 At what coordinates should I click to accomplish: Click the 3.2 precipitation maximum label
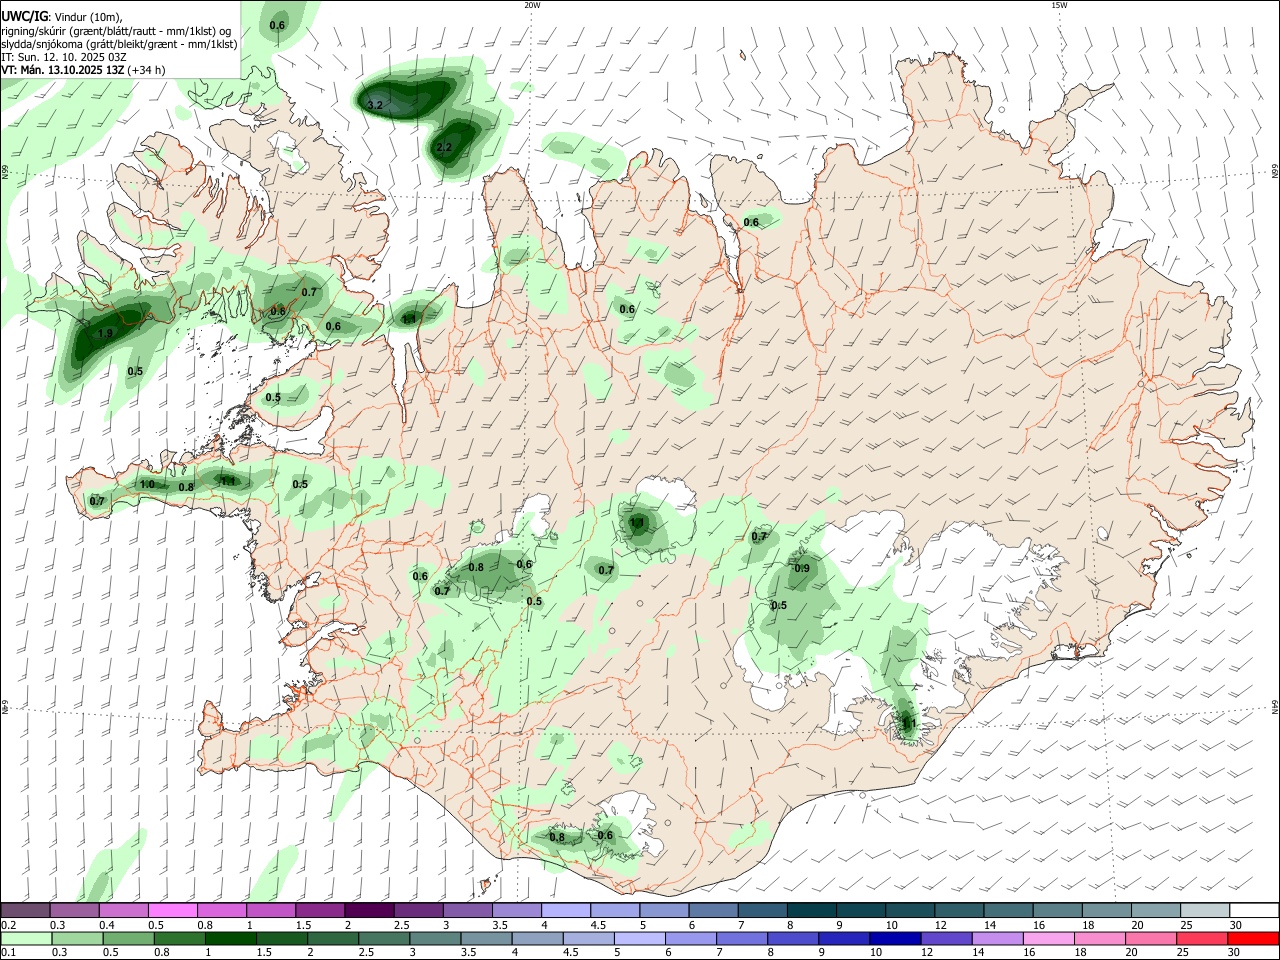coord(376,104)
